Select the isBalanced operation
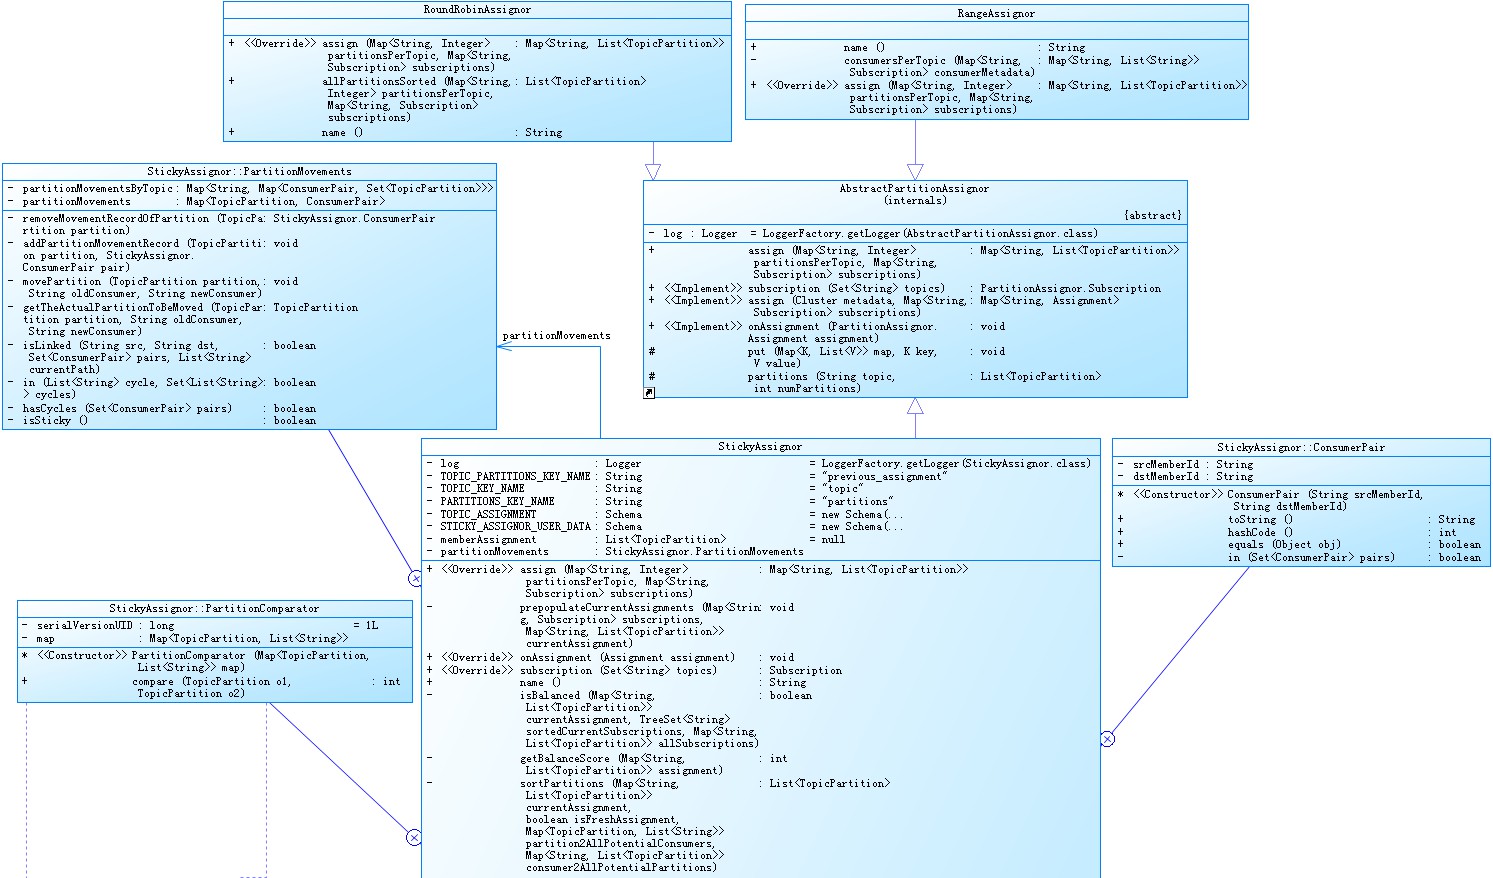The height and width of the screenshot is (878, 1493). [619, 719]
